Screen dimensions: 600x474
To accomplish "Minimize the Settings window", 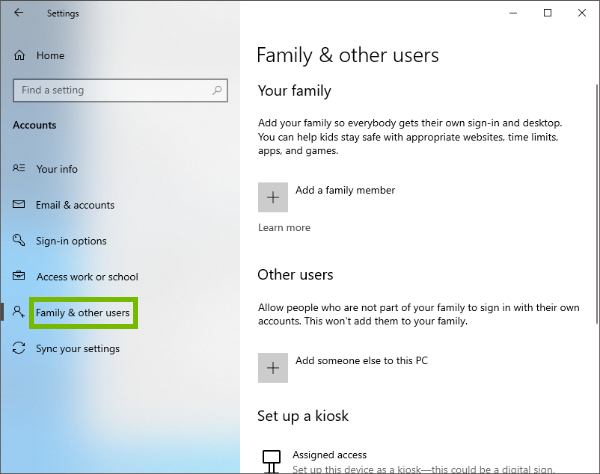I will [x=513, y=13].
